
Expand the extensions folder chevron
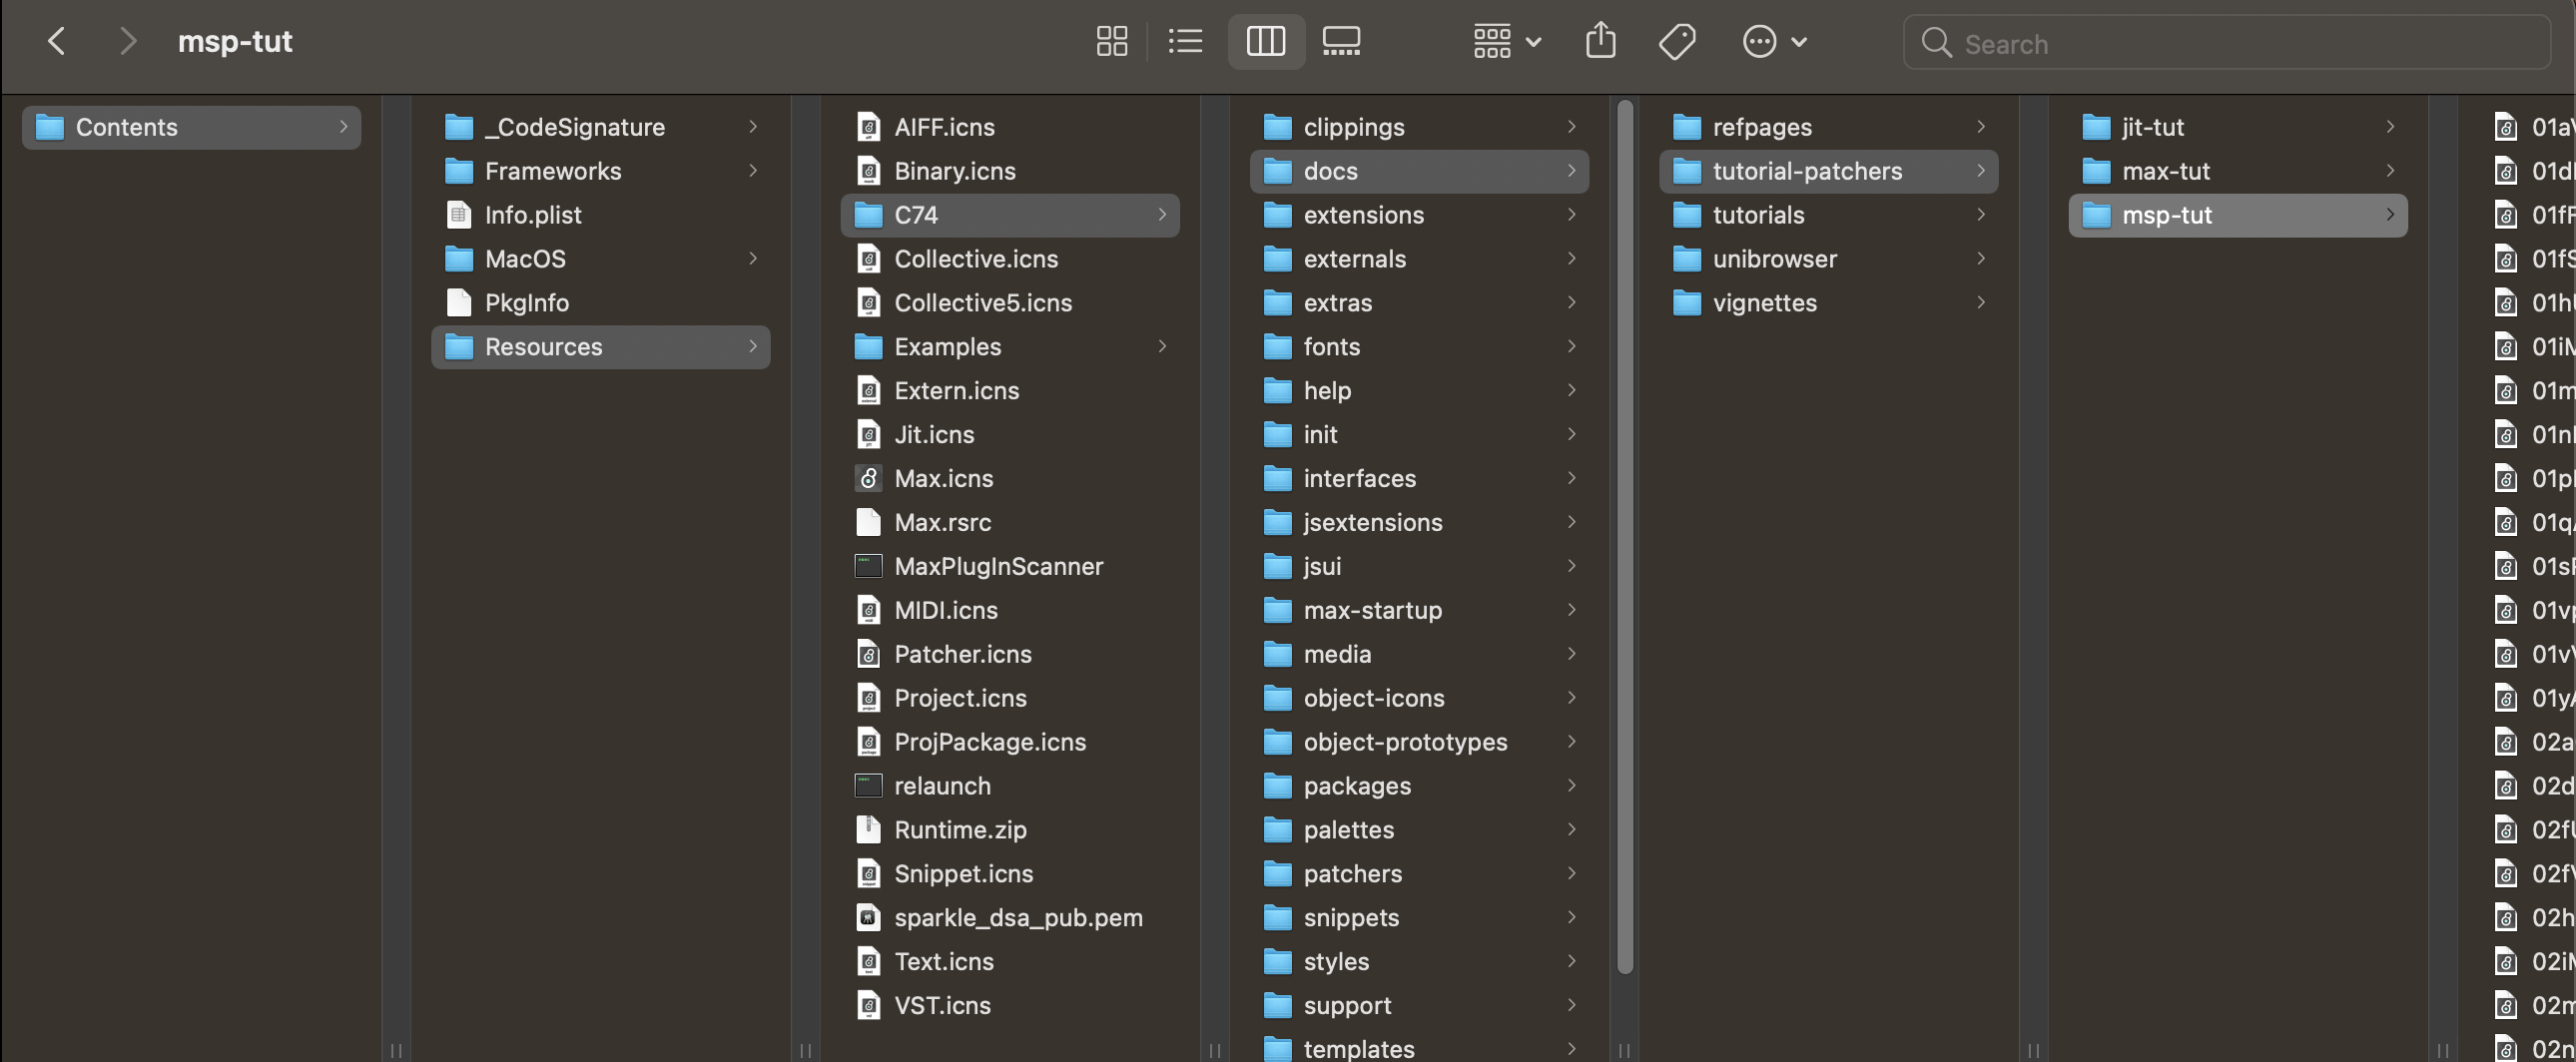click(1571, 215)
